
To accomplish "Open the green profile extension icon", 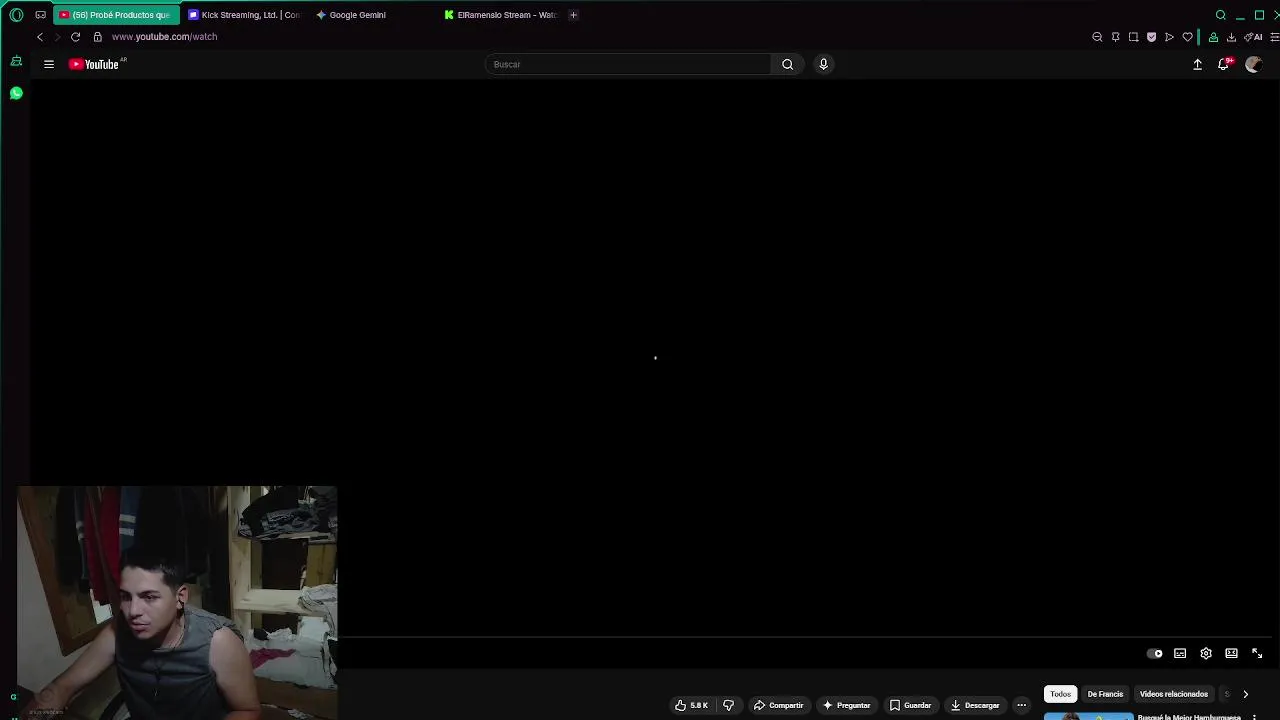I will coord(1213,37).
